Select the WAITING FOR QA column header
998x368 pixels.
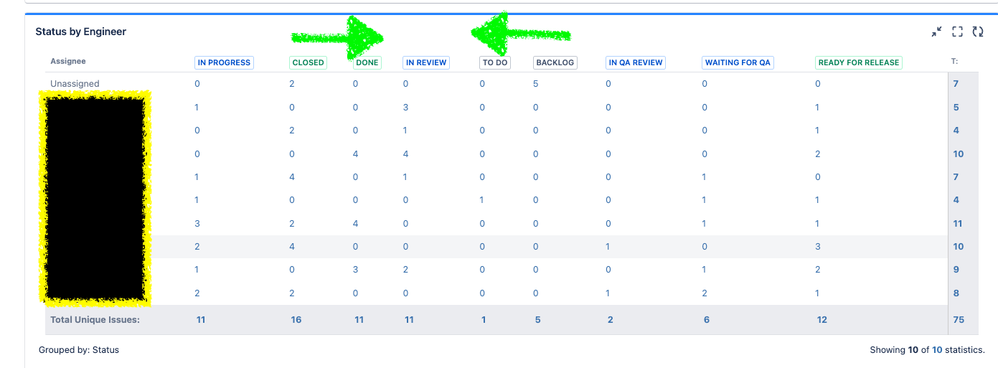738,62
